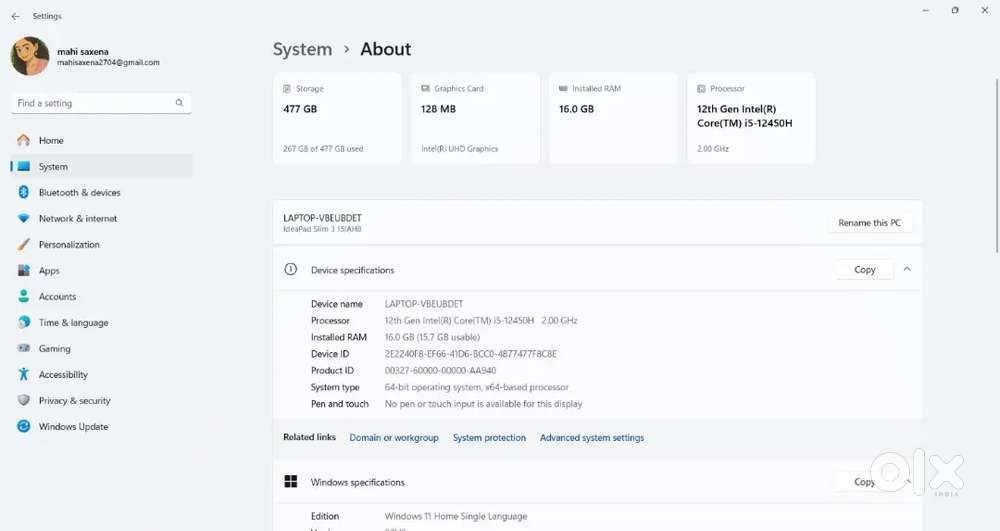1000x531 pixels.
Task: Open Domain or workgroup link
Action: (394, 438)
